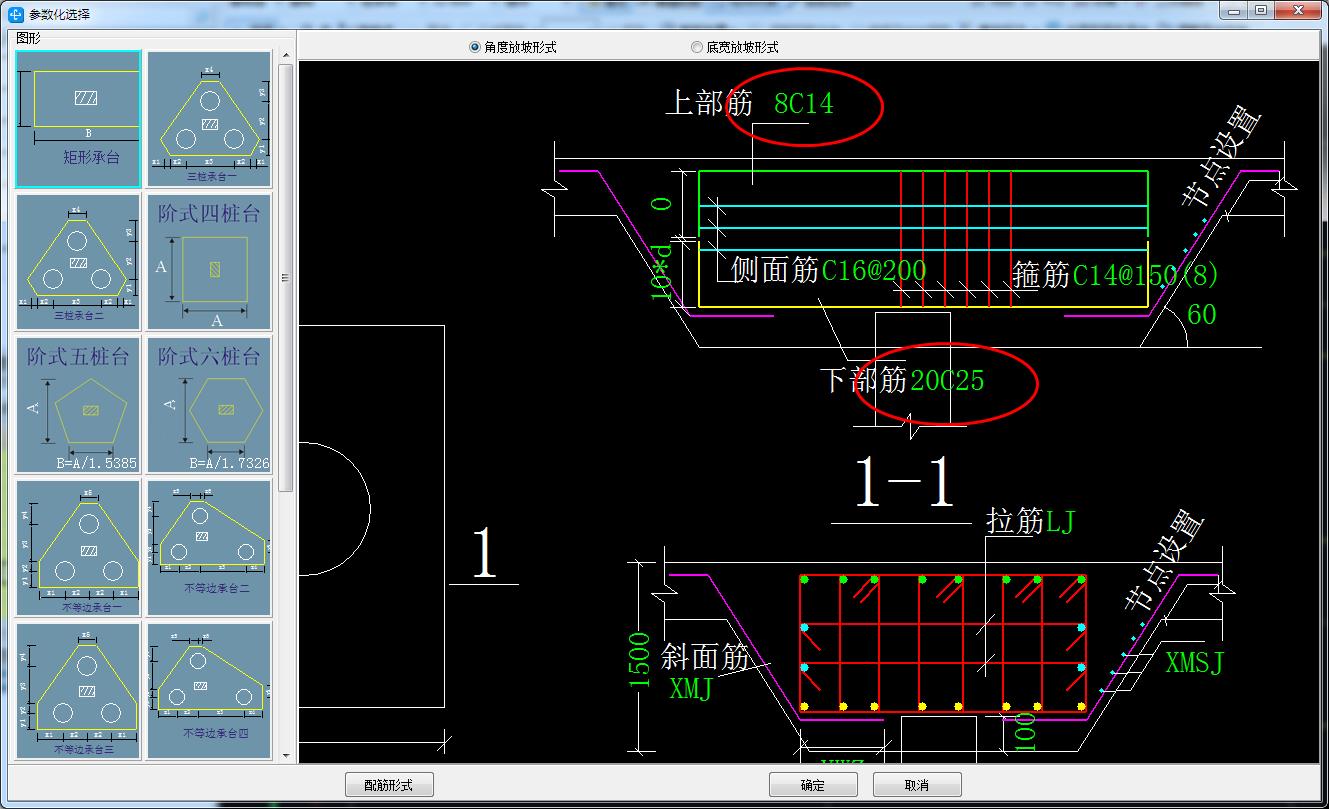
Task: Cancel the dialog with 取消
Action: [917, 785]
